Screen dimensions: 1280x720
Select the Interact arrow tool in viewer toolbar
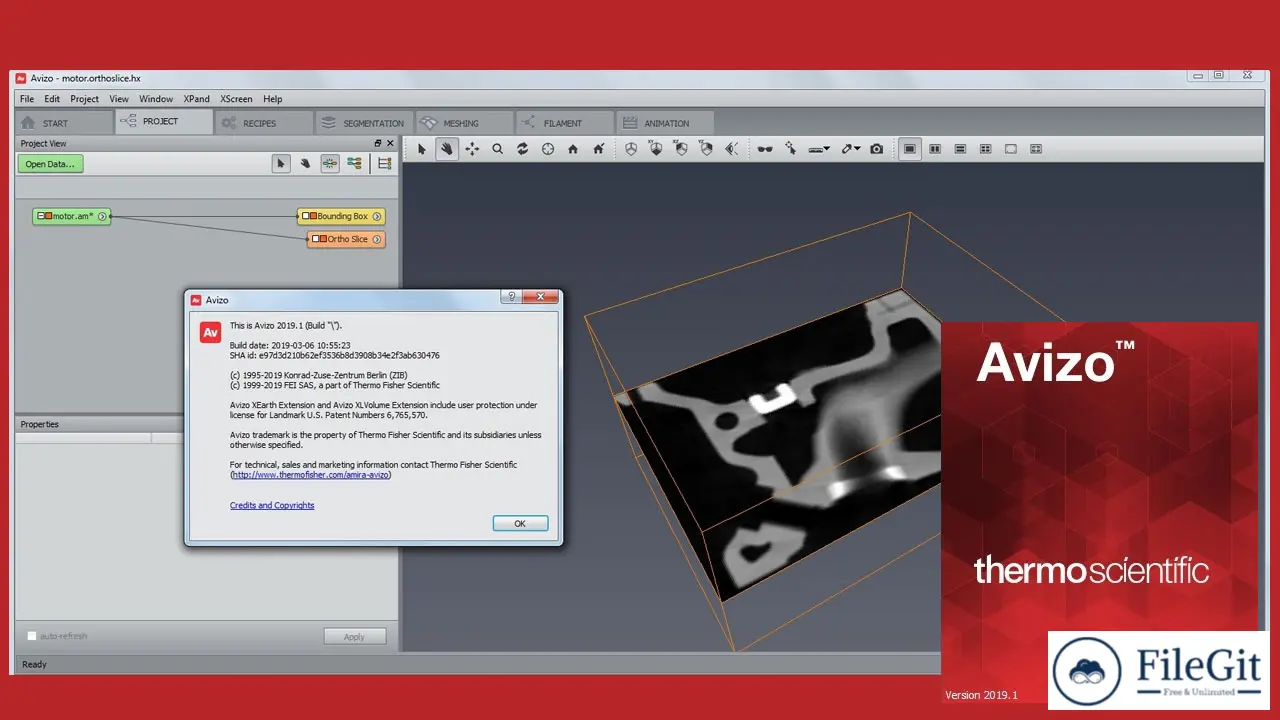coord(422,149)
